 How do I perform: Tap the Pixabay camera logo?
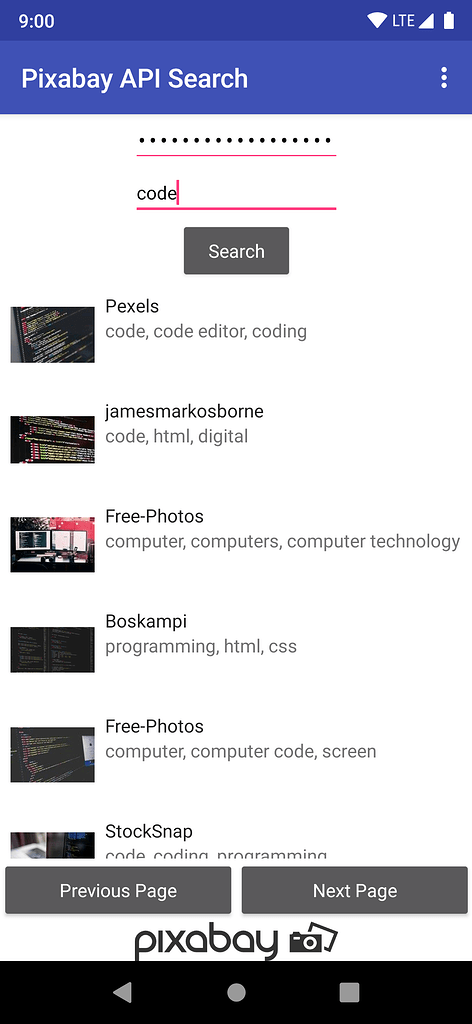point(236,941)
